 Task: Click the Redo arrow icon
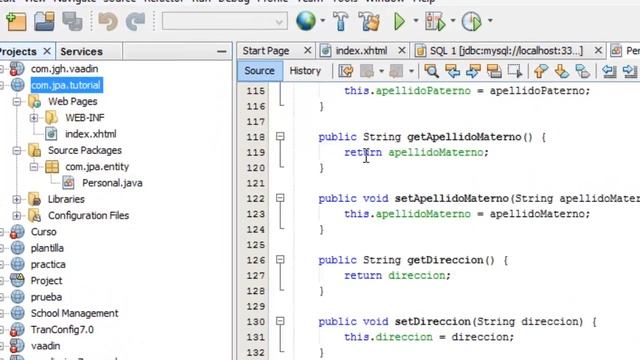[135, 21]
